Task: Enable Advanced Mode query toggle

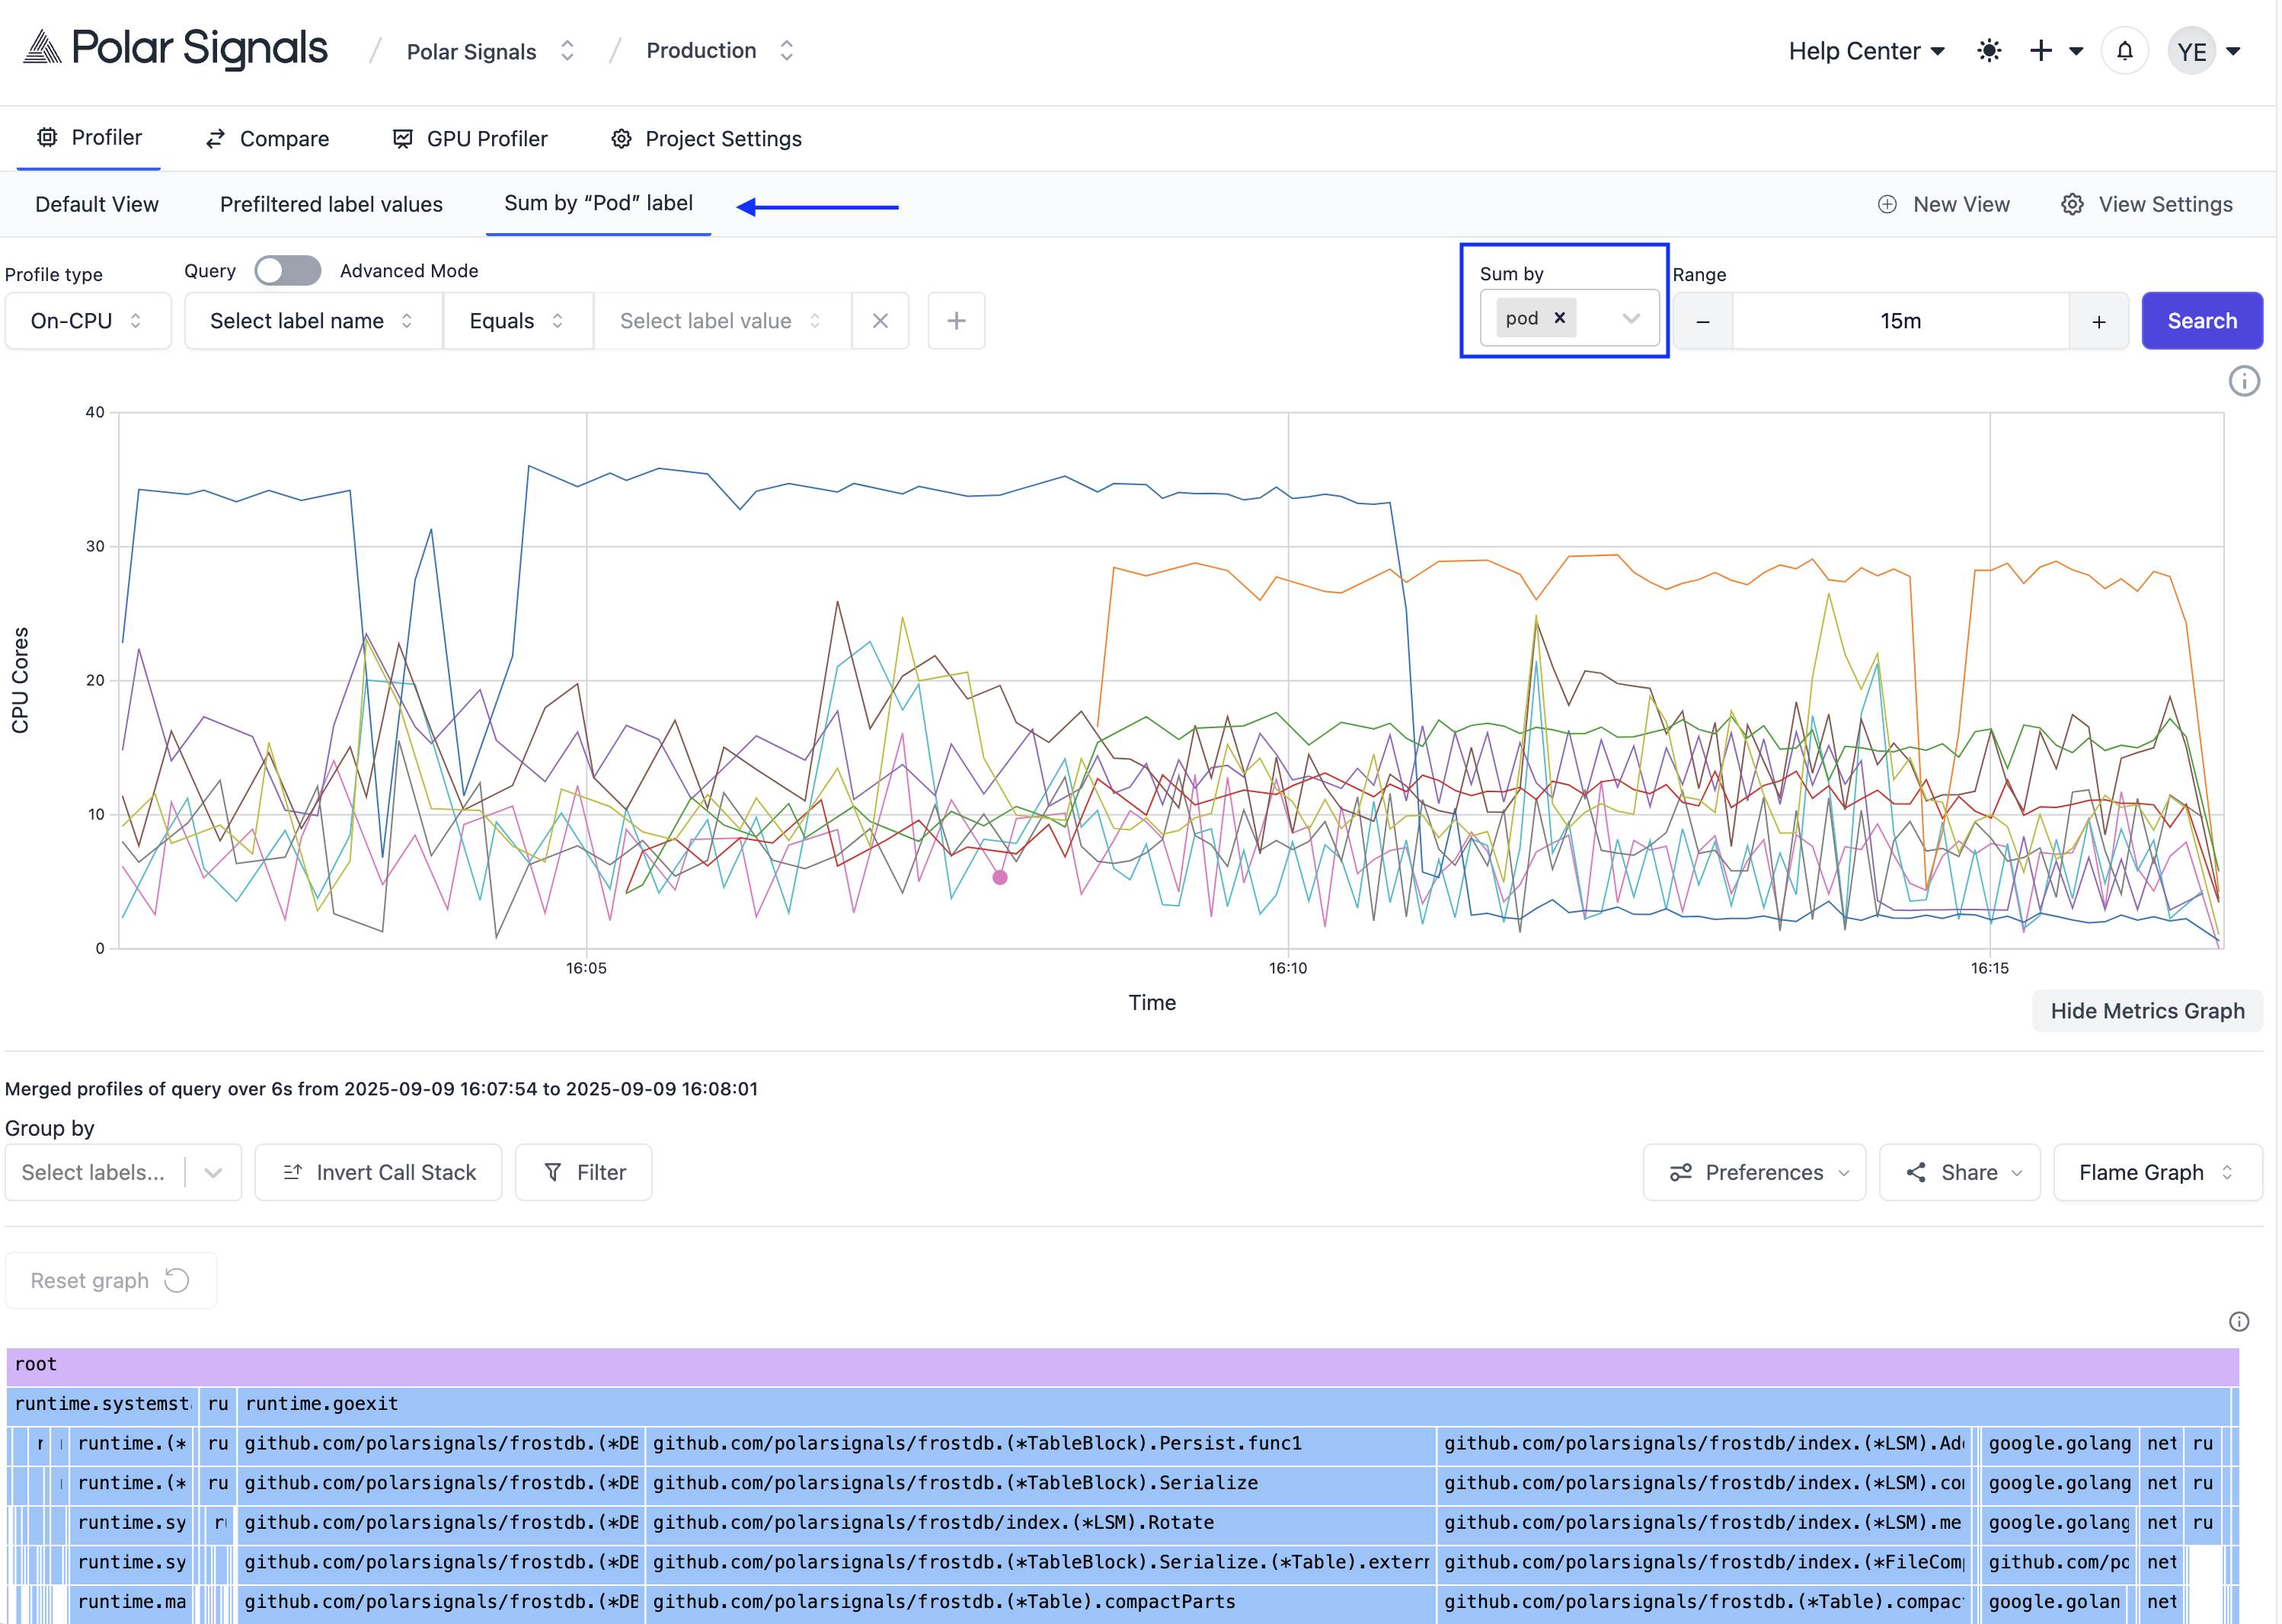Action: [x=287, y=270]
